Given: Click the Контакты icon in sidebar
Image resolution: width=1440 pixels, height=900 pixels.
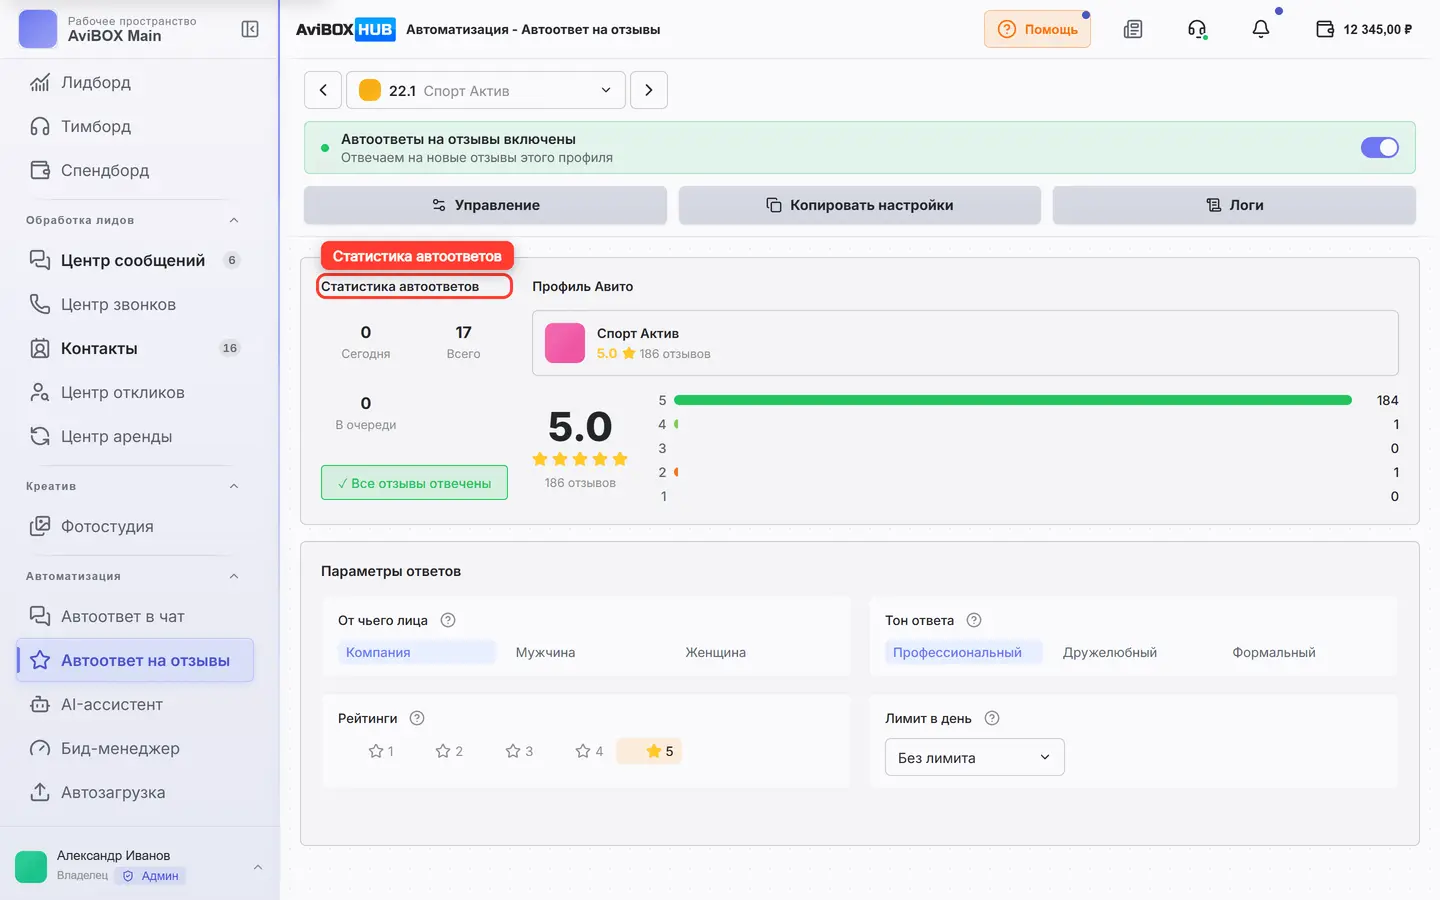Looking at the screenshot, I should pos(40,348).
